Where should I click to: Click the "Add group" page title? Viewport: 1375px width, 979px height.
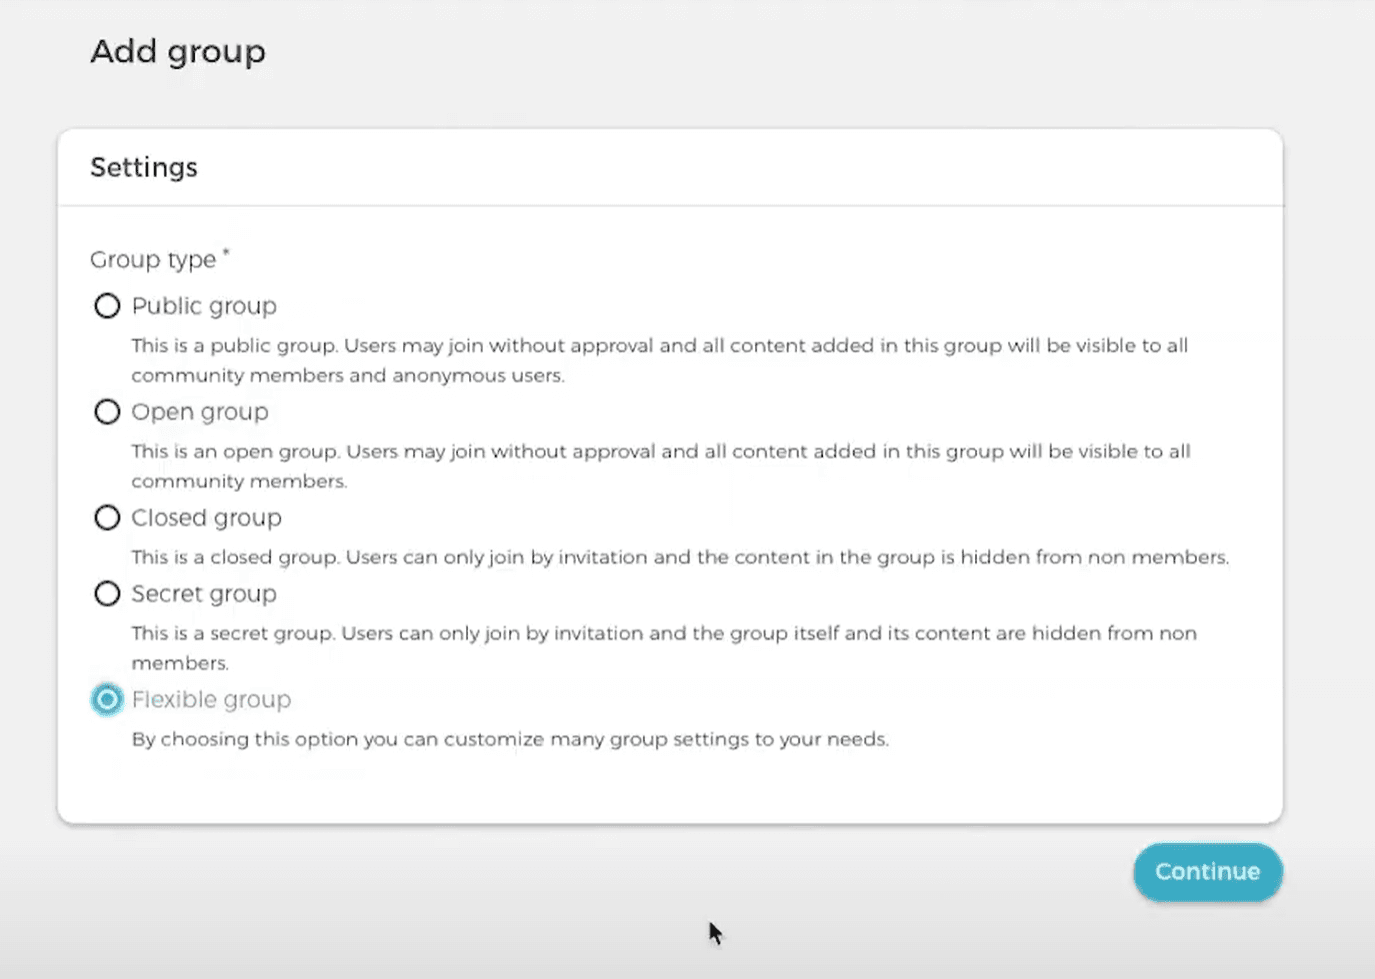[178, 52]
